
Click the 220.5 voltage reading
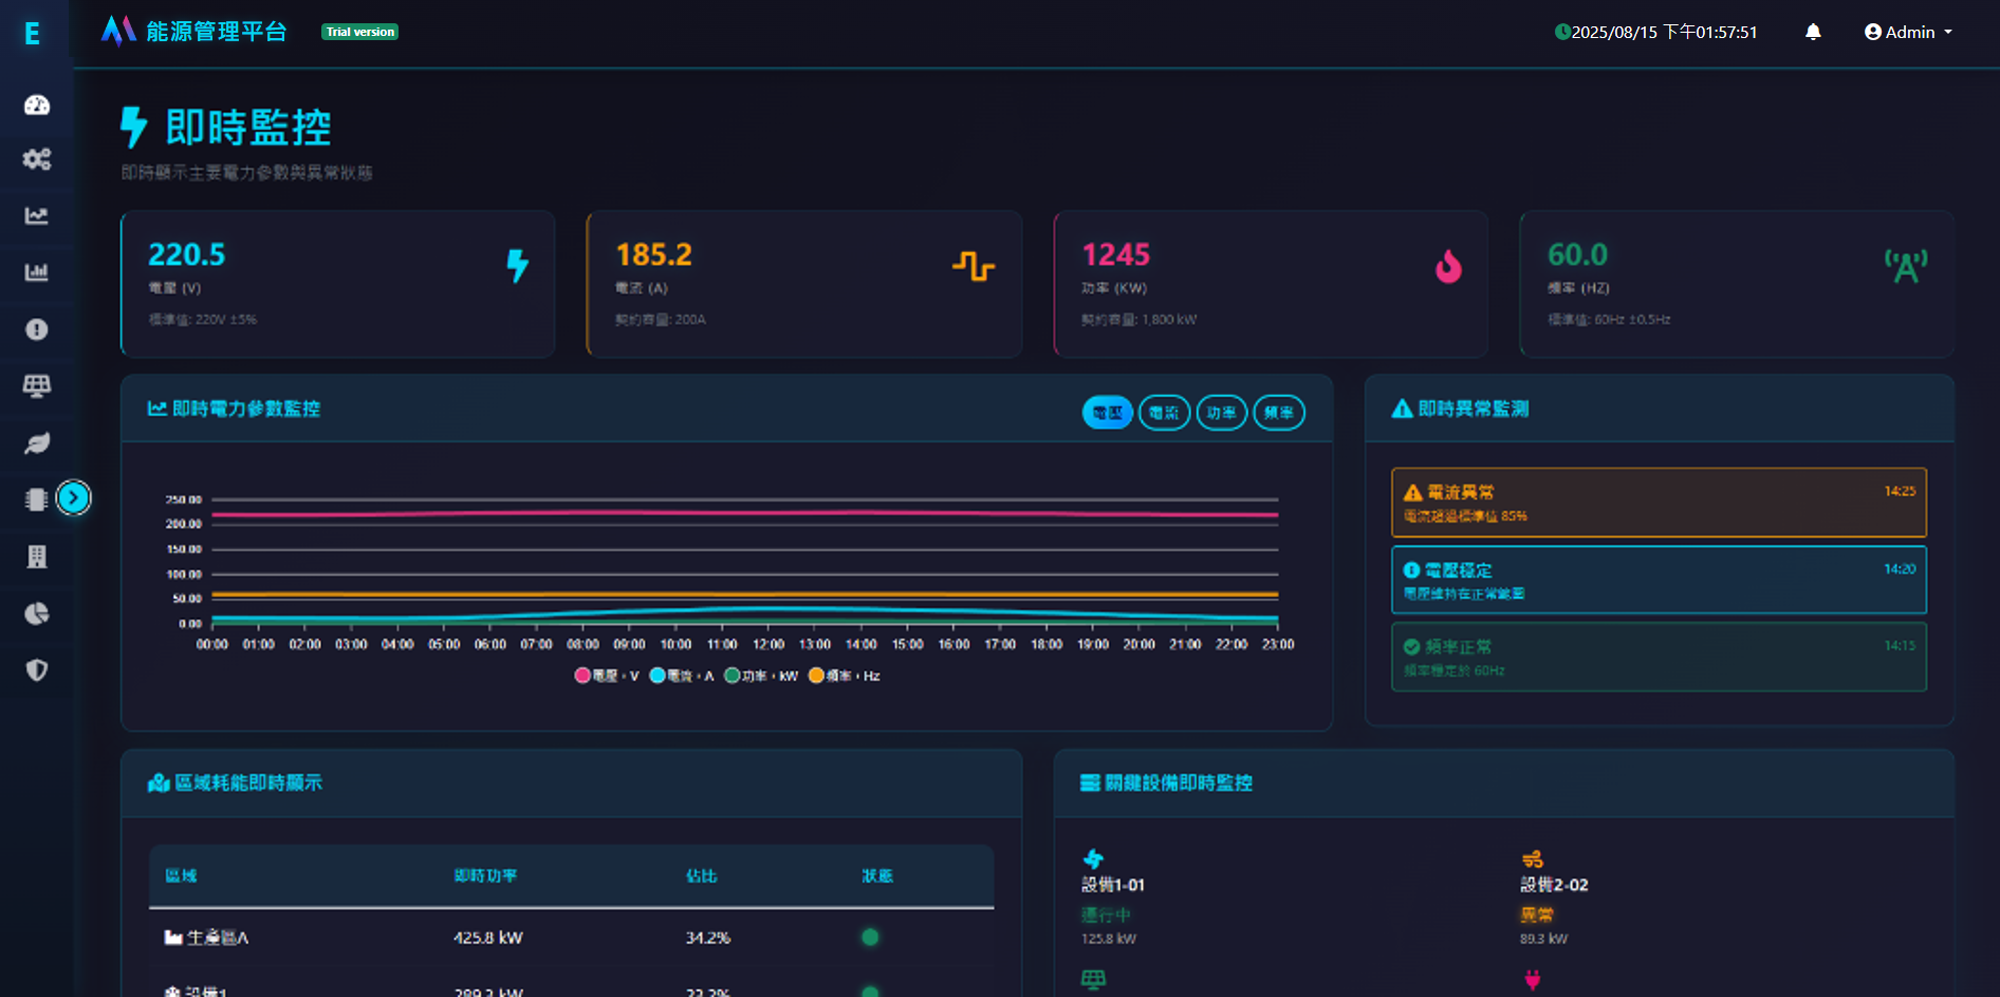point(187,255)
